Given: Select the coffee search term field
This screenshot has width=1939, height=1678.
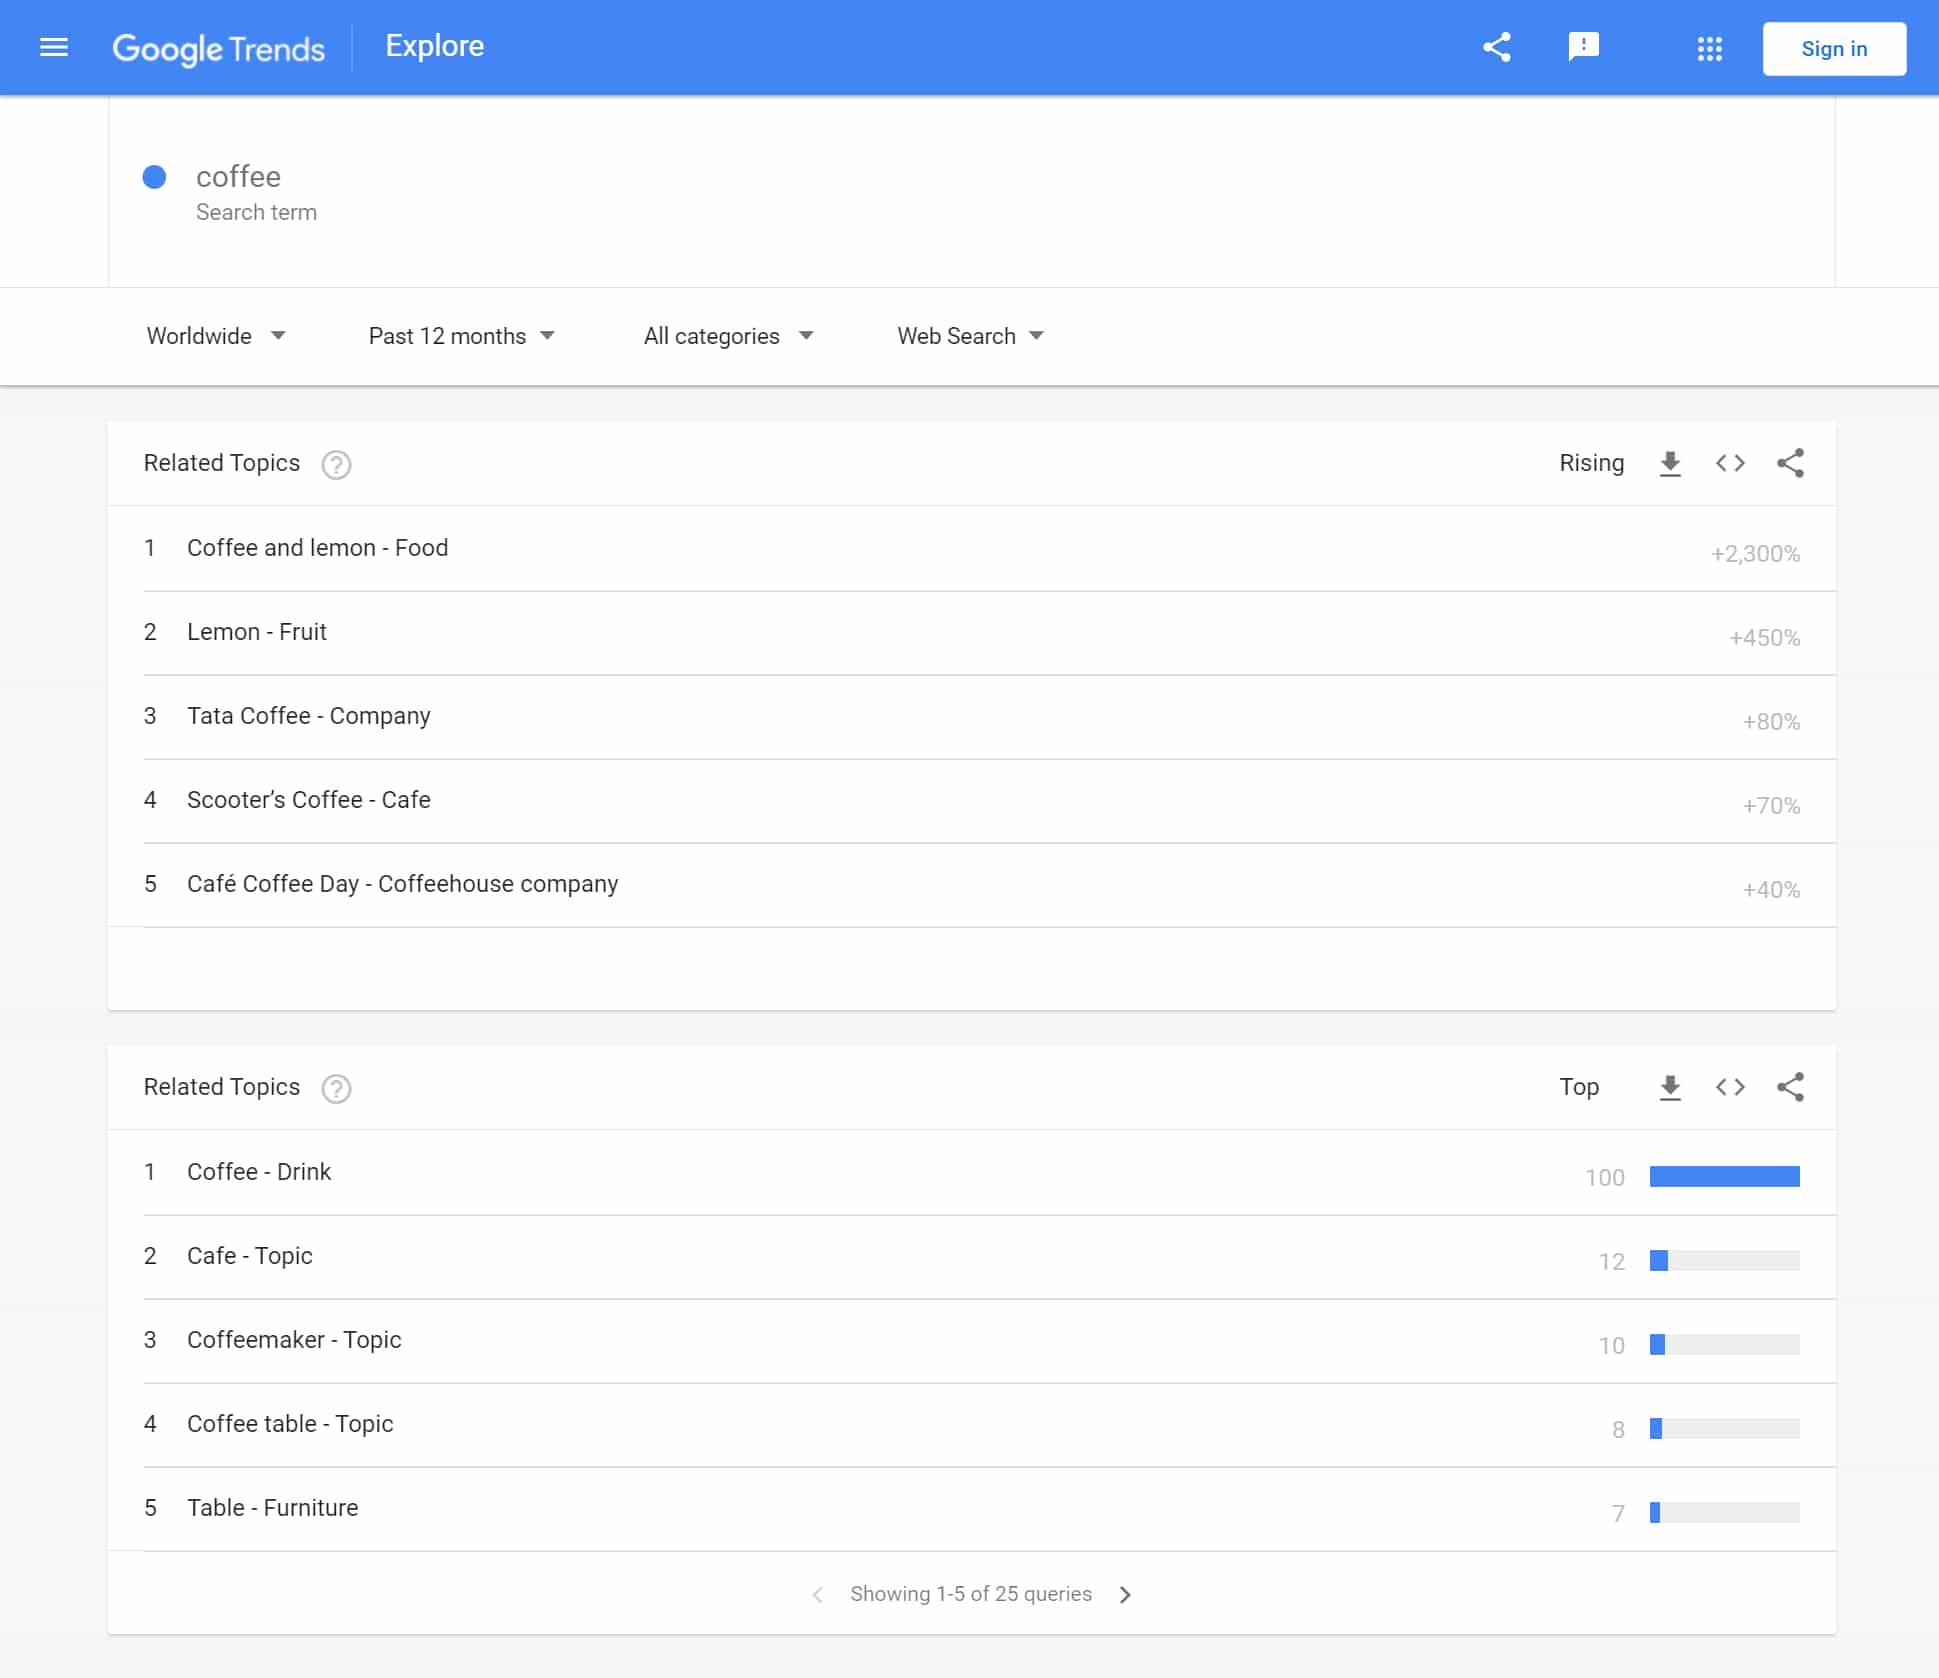Looking at the screenshot, I should (972, 192).
